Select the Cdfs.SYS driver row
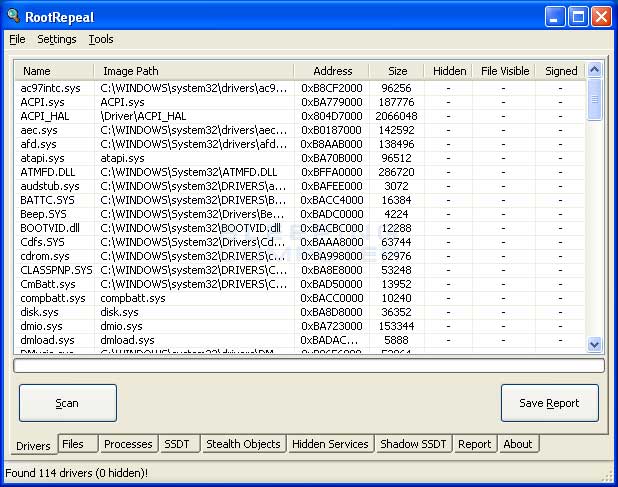The height and width of the screenshot is (487, 618). tap(300, 242)
